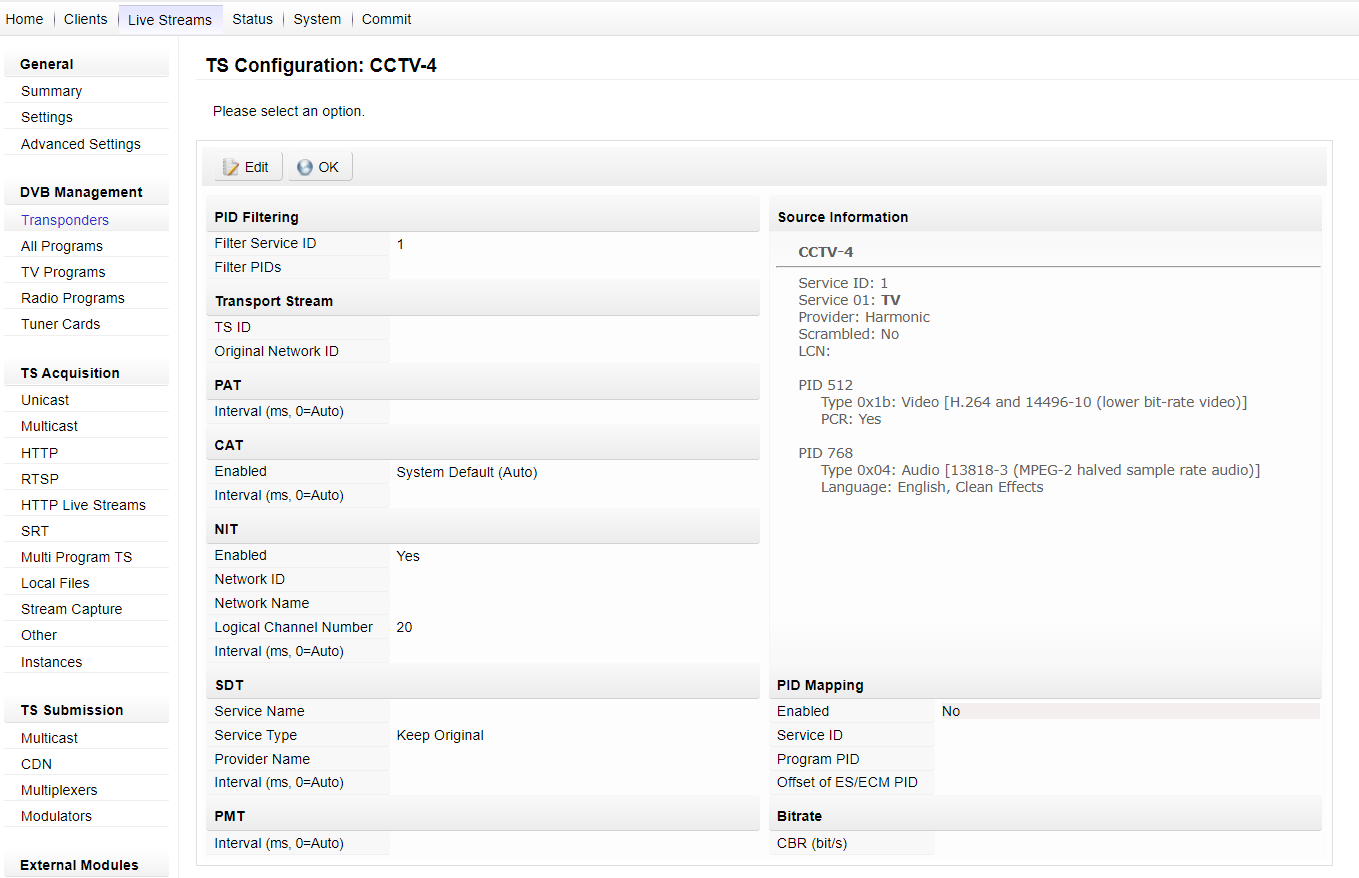1359x878 pixels.
Task: Open the Status menu
Action: tap(252, 19)
